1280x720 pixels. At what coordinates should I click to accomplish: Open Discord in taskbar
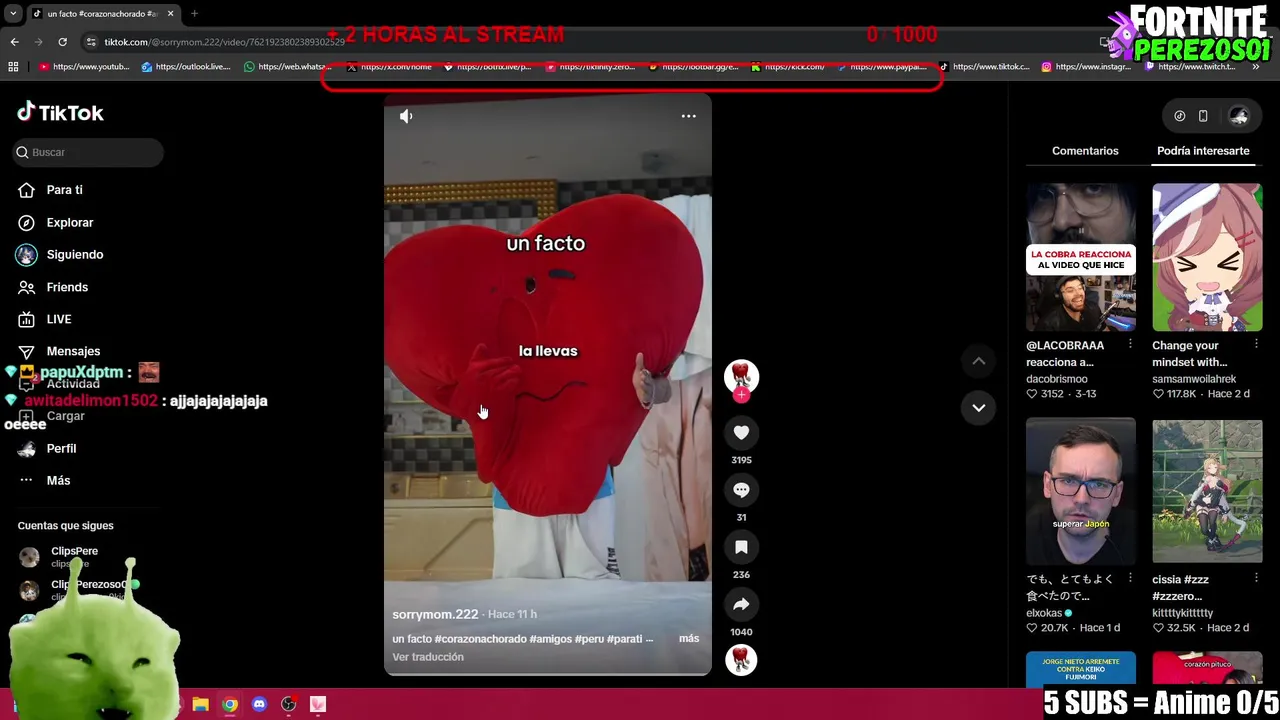(x=259, y=704)
